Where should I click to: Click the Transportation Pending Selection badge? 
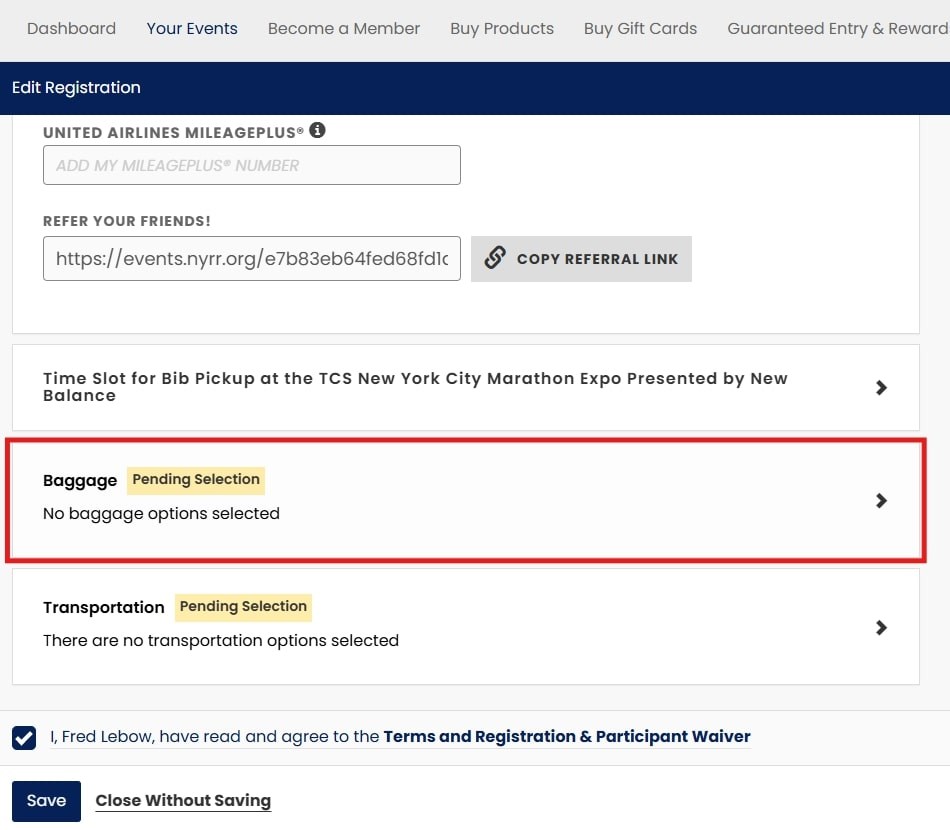(x=243, y=607)
